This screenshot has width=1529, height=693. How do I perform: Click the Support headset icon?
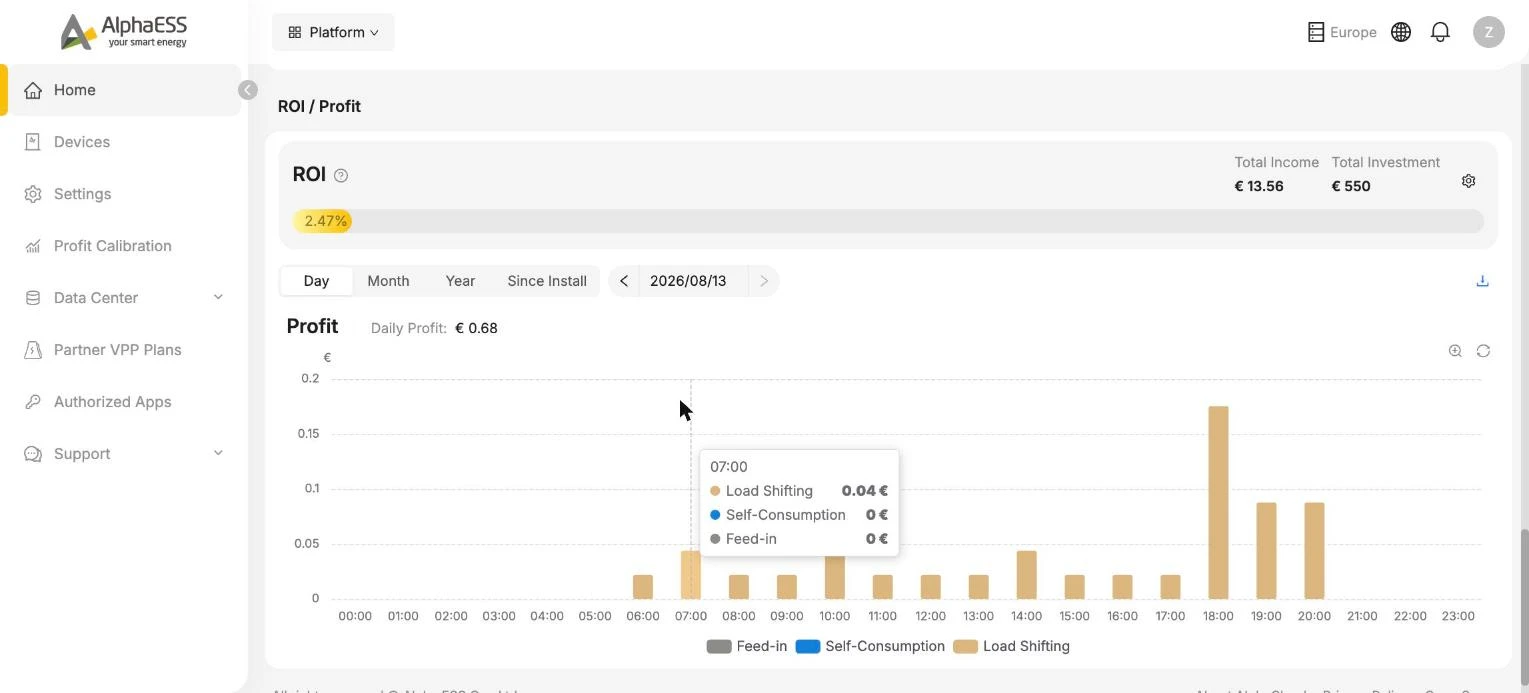tap(33, 454)
